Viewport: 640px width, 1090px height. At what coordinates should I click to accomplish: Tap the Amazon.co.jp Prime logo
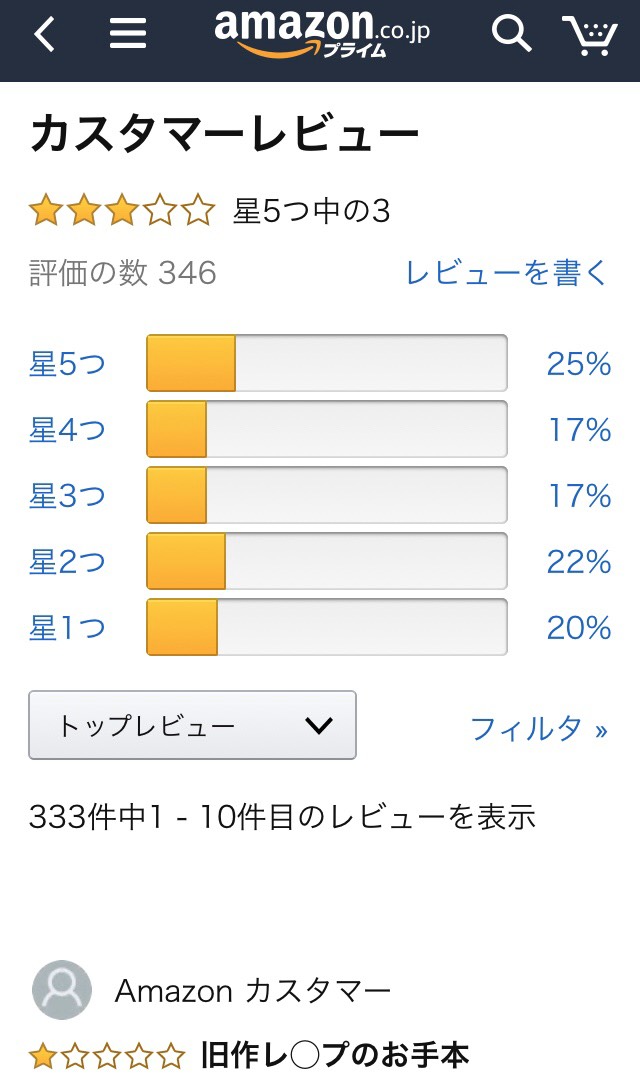322,33
